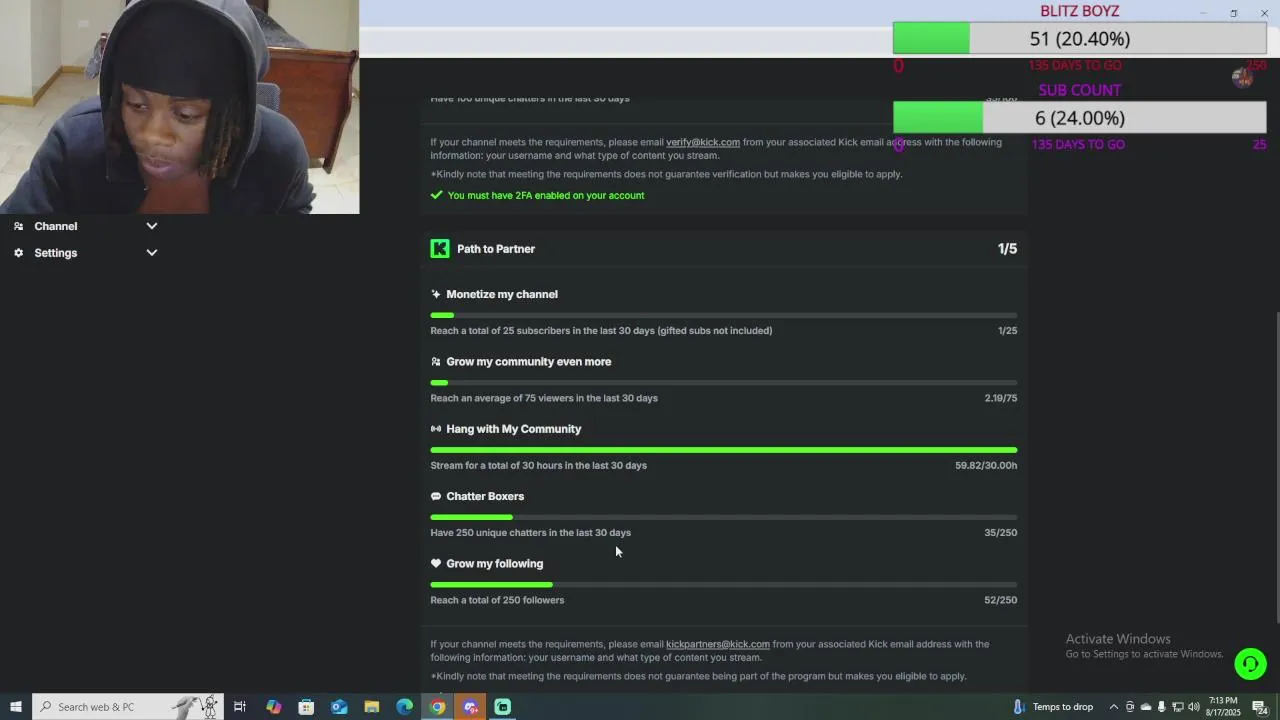Open the network tray icon

(x=1177, y=707)
